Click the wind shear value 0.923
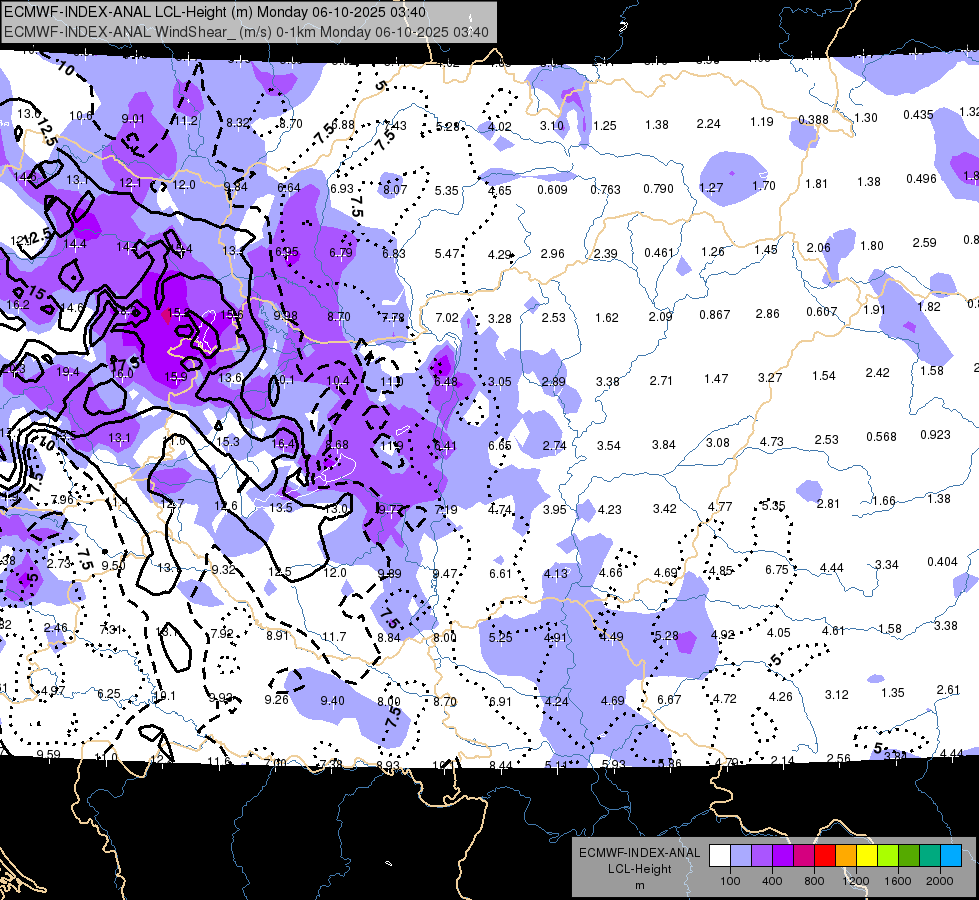The height and width of the screenshot is (900, 979). coord(935,435)
